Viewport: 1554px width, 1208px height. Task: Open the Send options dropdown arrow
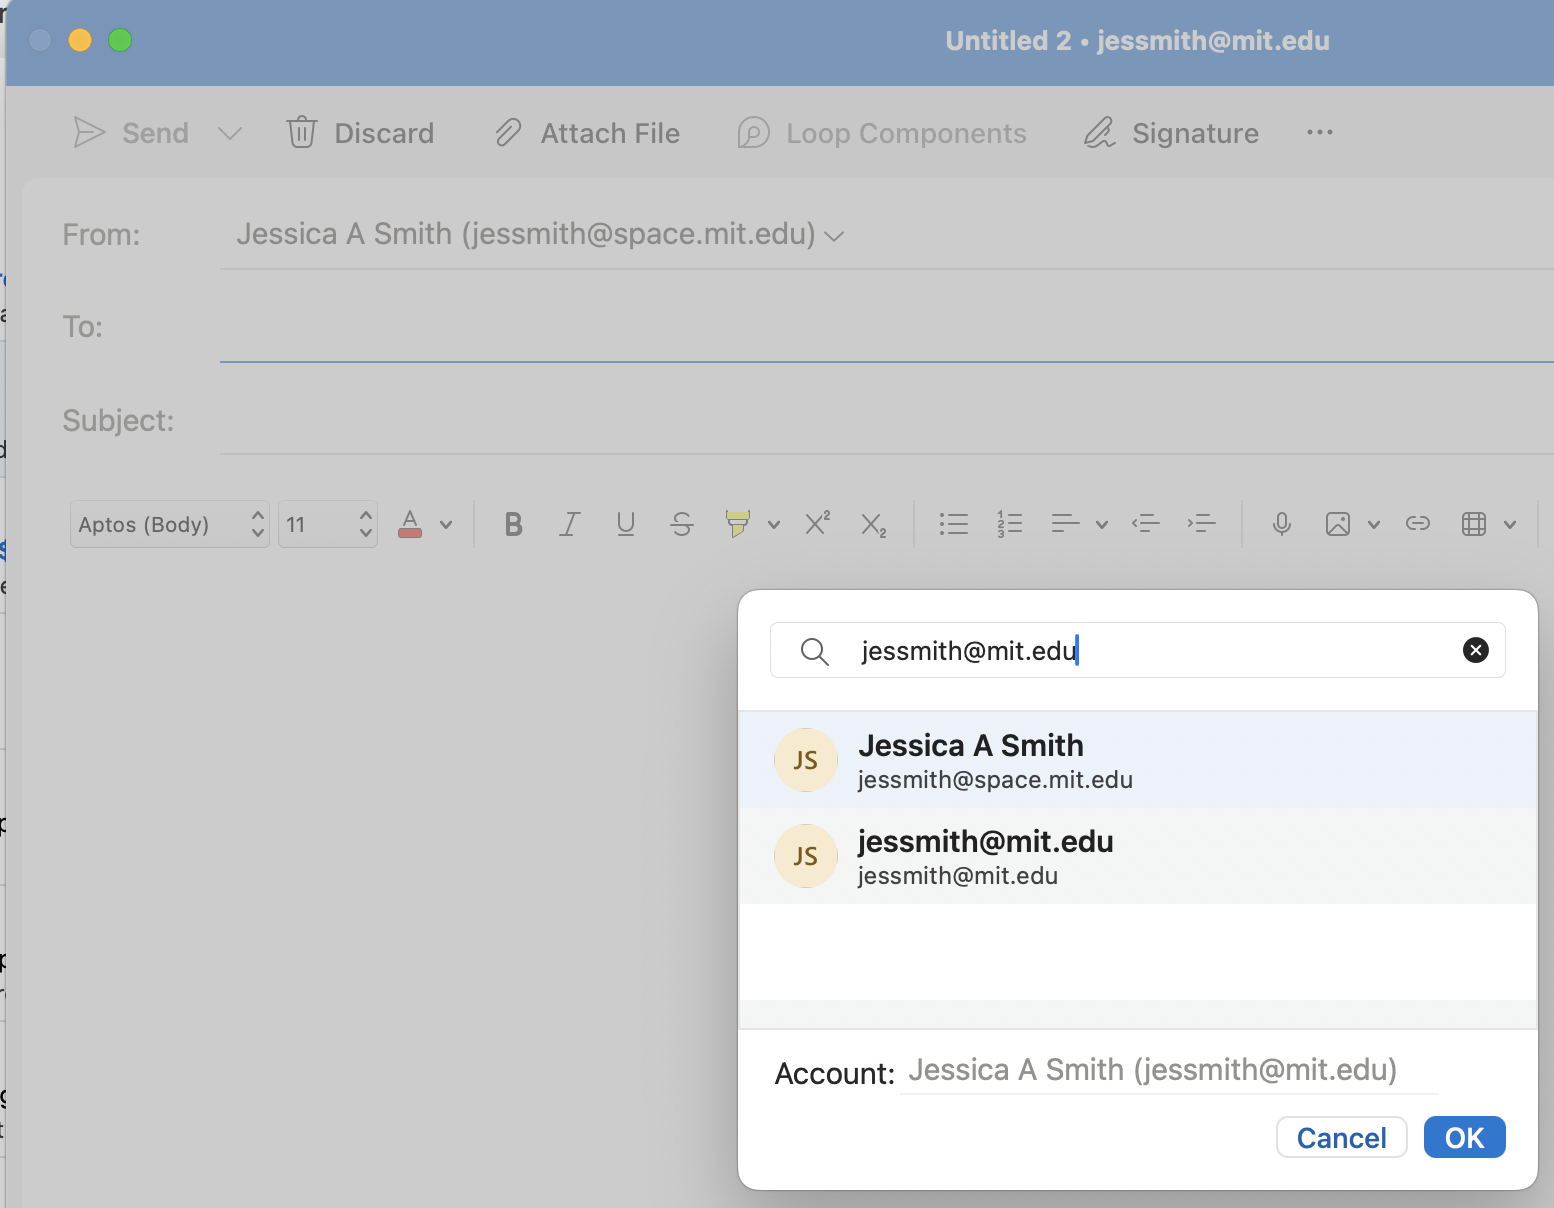[x=230, y=134]
